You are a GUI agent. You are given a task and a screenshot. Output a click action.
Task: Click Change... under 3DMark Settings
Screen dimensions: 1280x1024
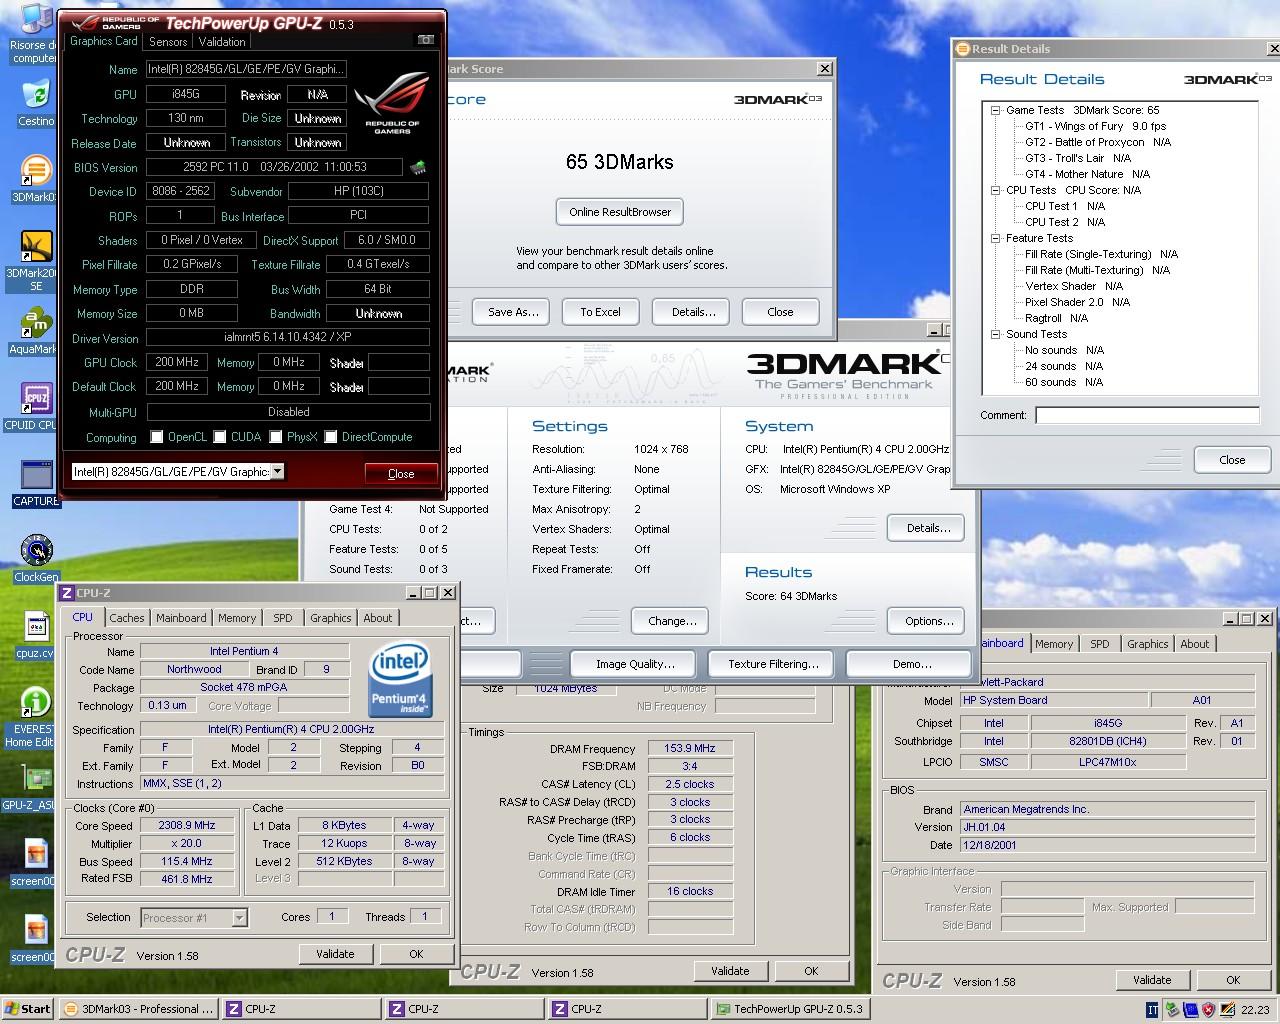pyautogui.click(x=672, y=621)
